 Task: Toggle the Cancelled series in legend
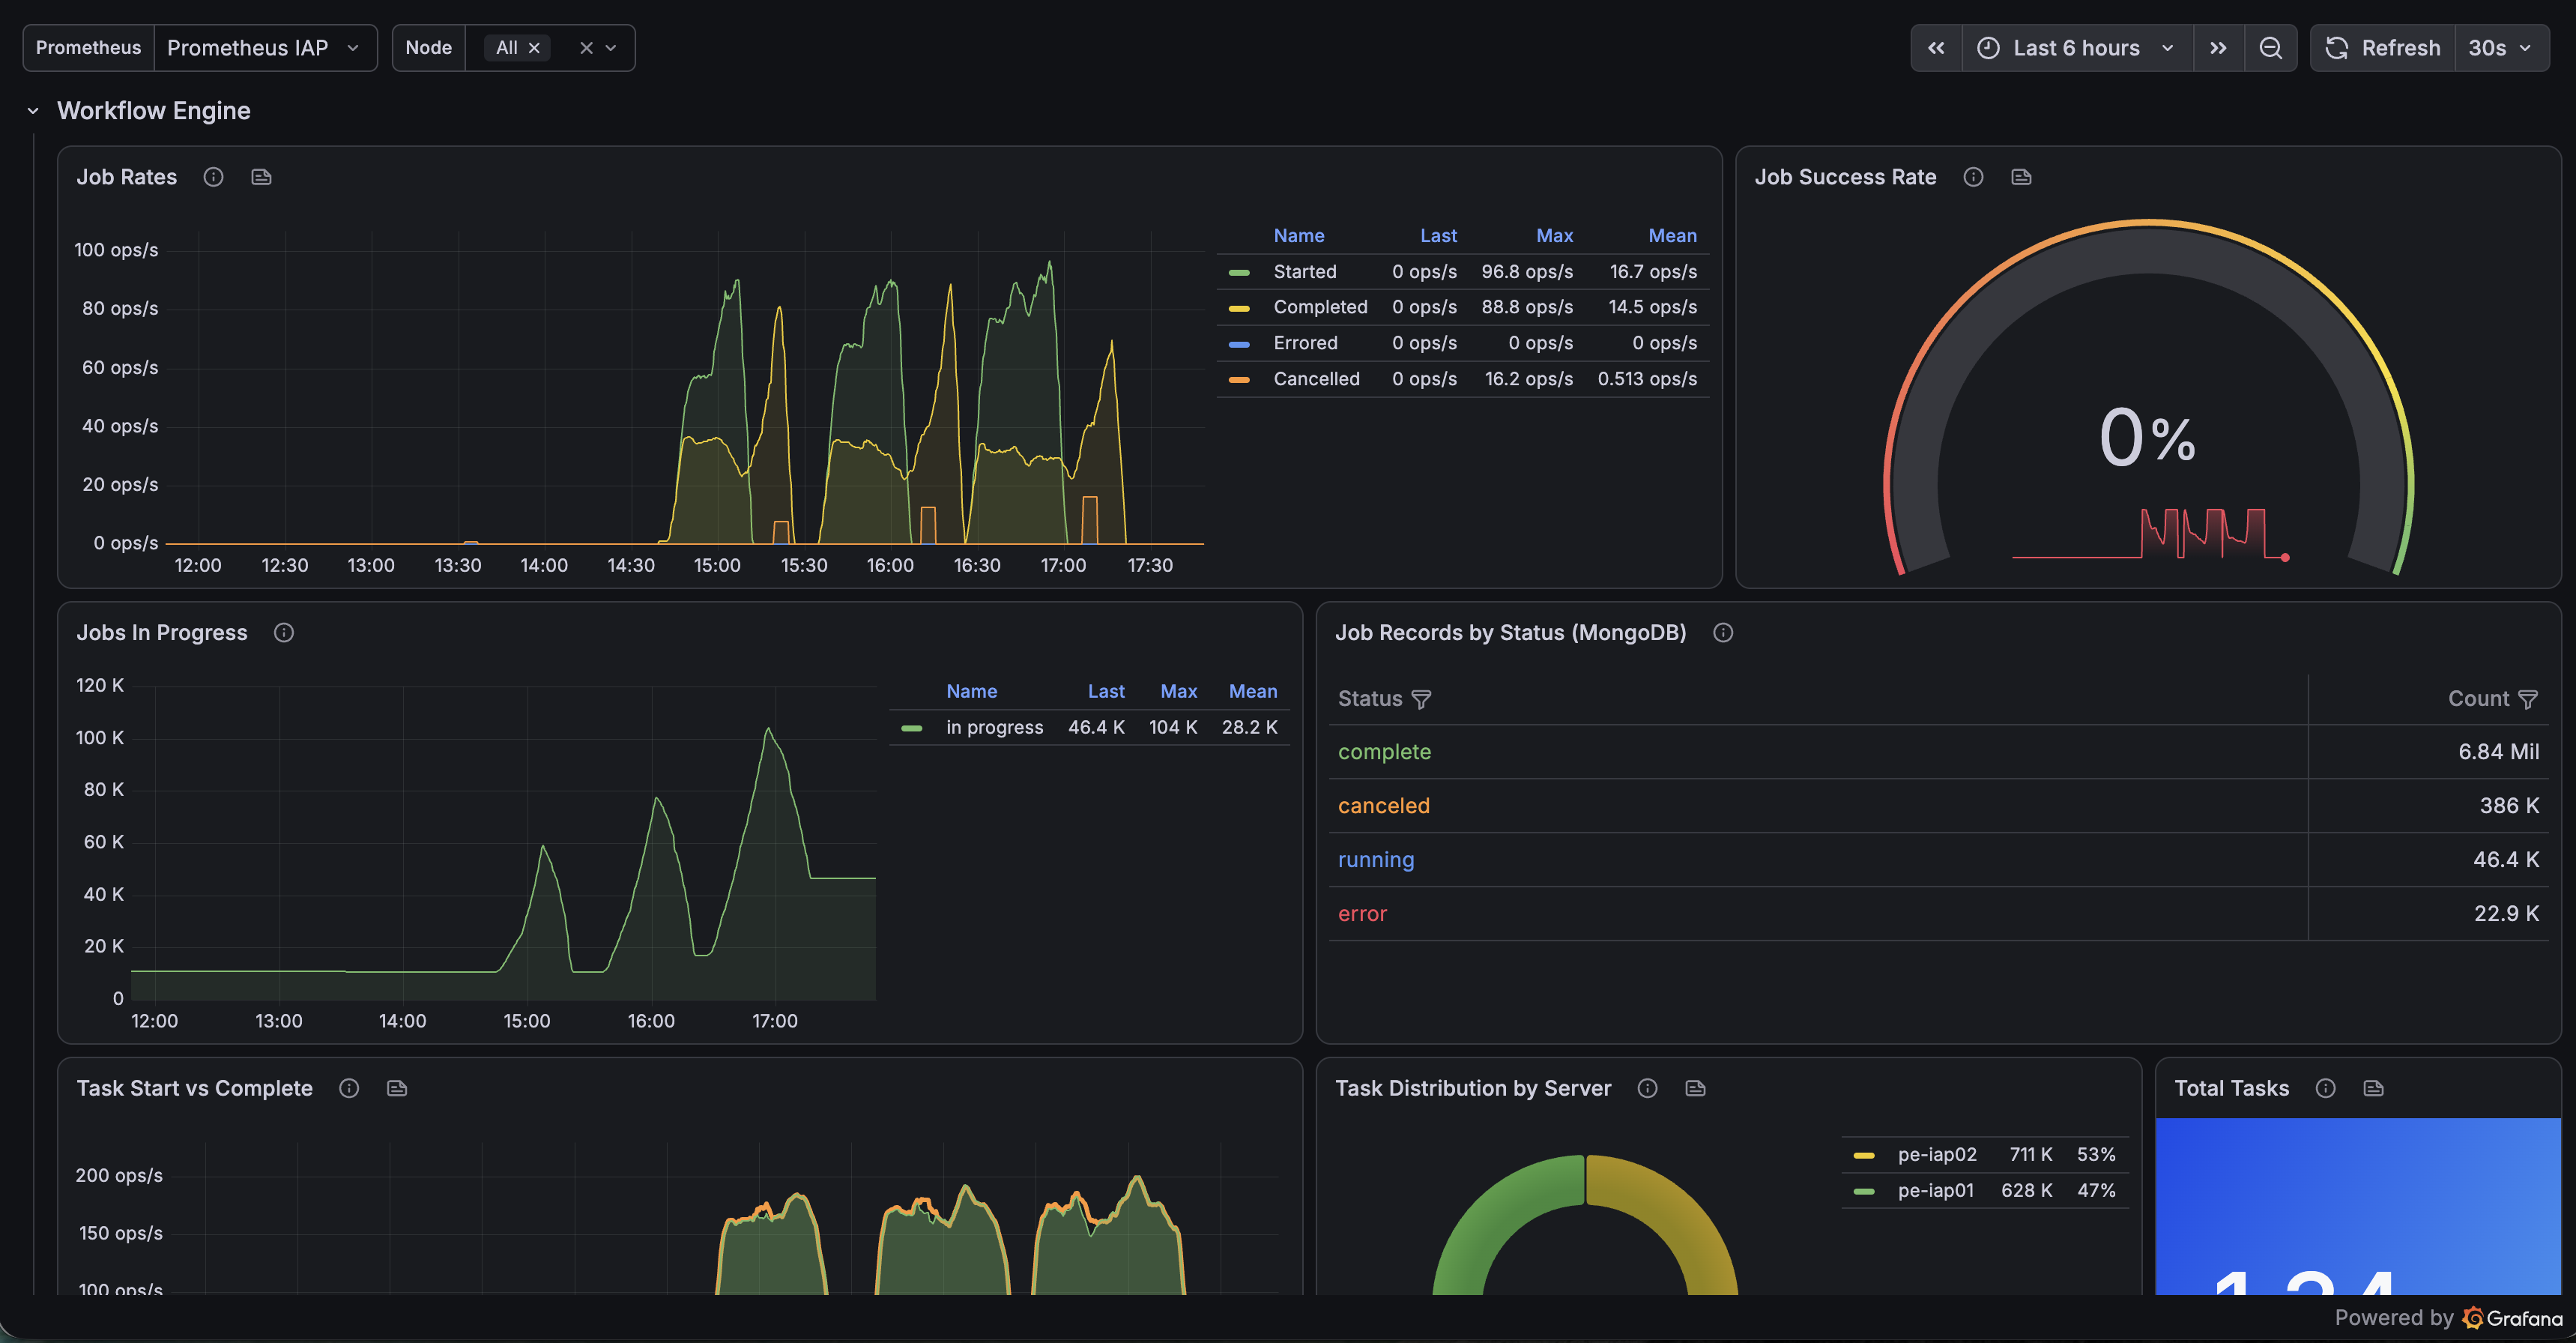1316,379
